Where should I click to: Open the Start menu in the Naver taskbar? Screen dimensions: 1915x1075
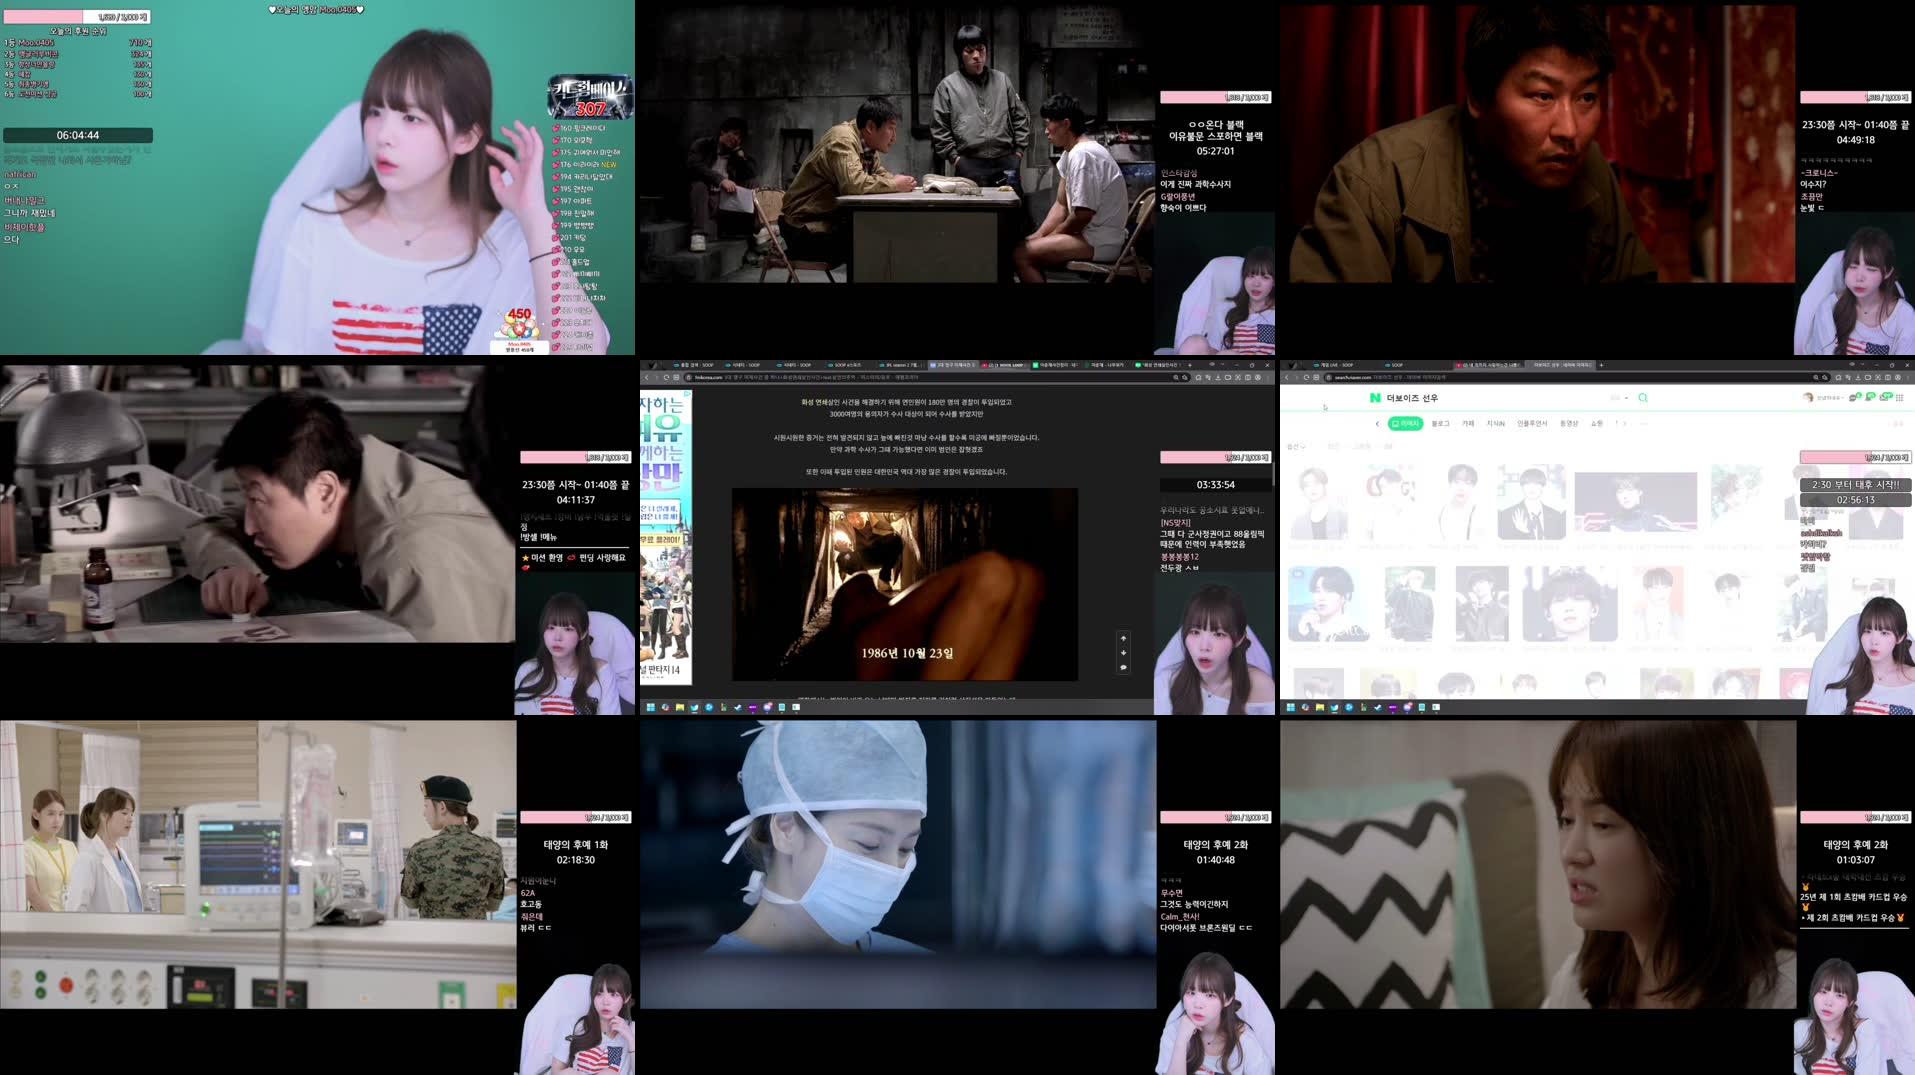click(1290, 707)
